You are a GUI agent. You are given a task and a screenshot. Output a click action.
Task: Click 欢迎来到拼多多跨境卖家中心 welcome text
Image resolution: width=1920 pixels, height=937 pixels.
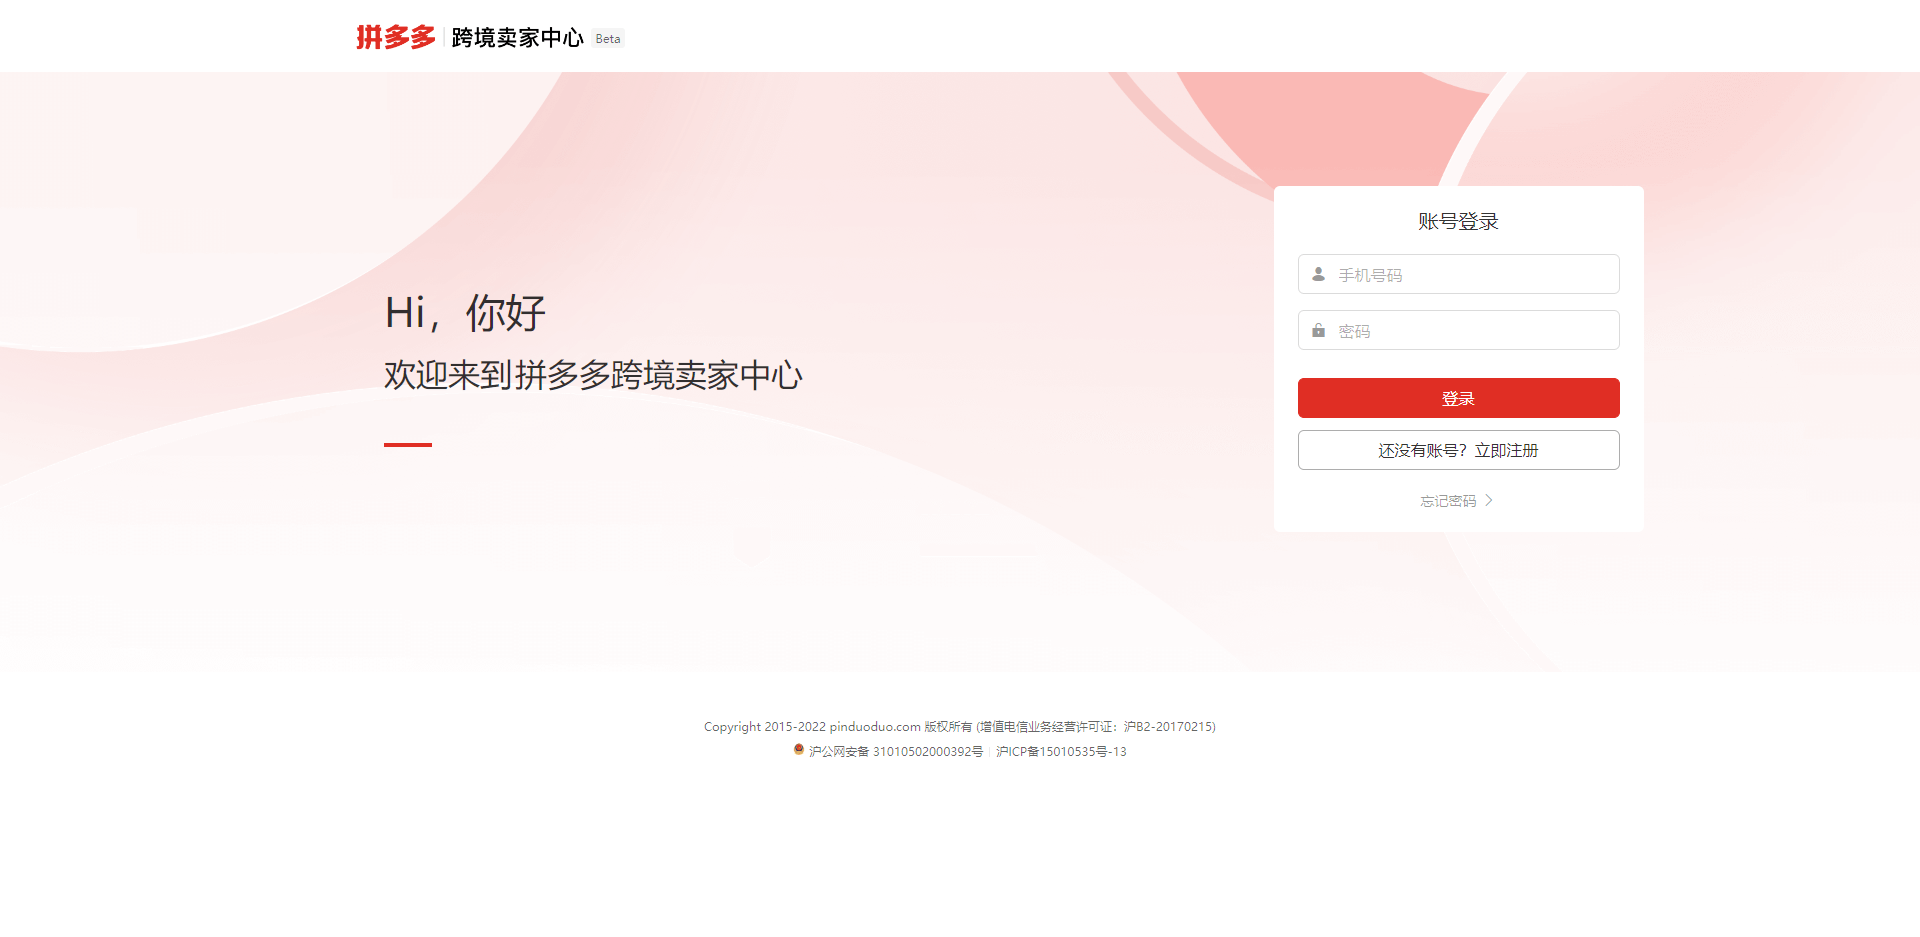pyautogui.click(x=593, y=375)
